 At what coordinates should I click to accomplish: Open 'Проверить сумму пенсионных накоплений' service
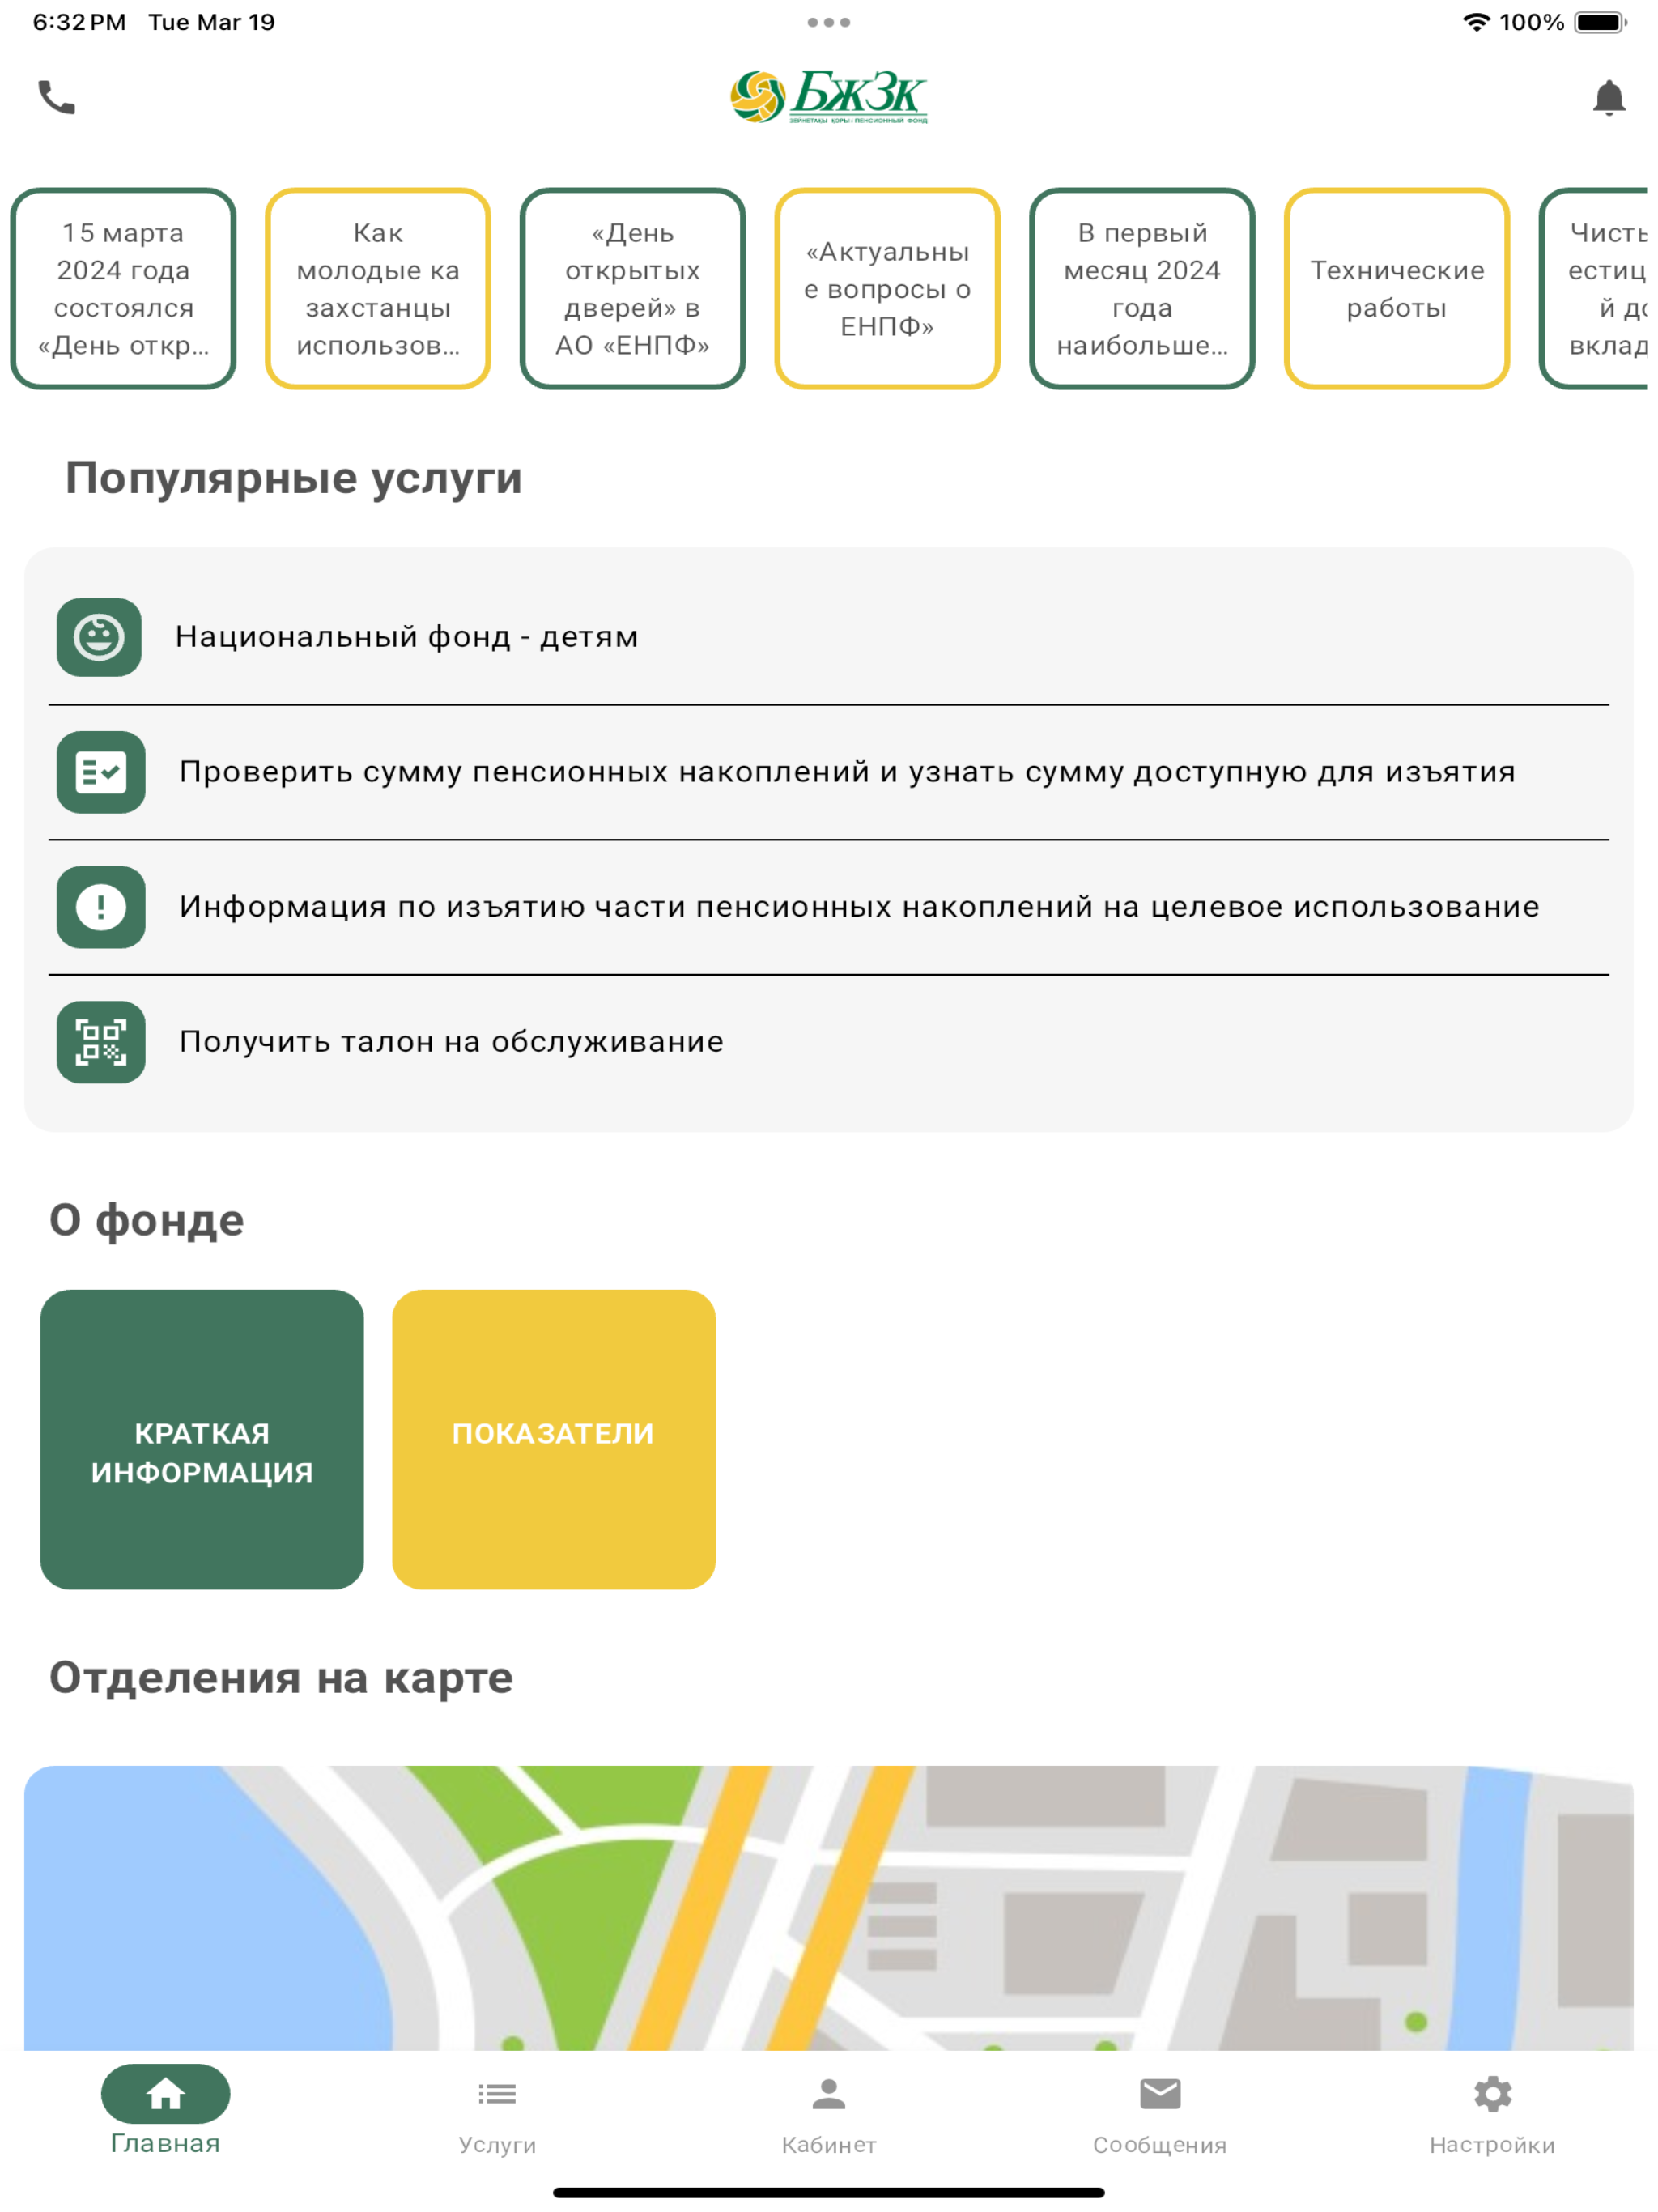[829, 772]
